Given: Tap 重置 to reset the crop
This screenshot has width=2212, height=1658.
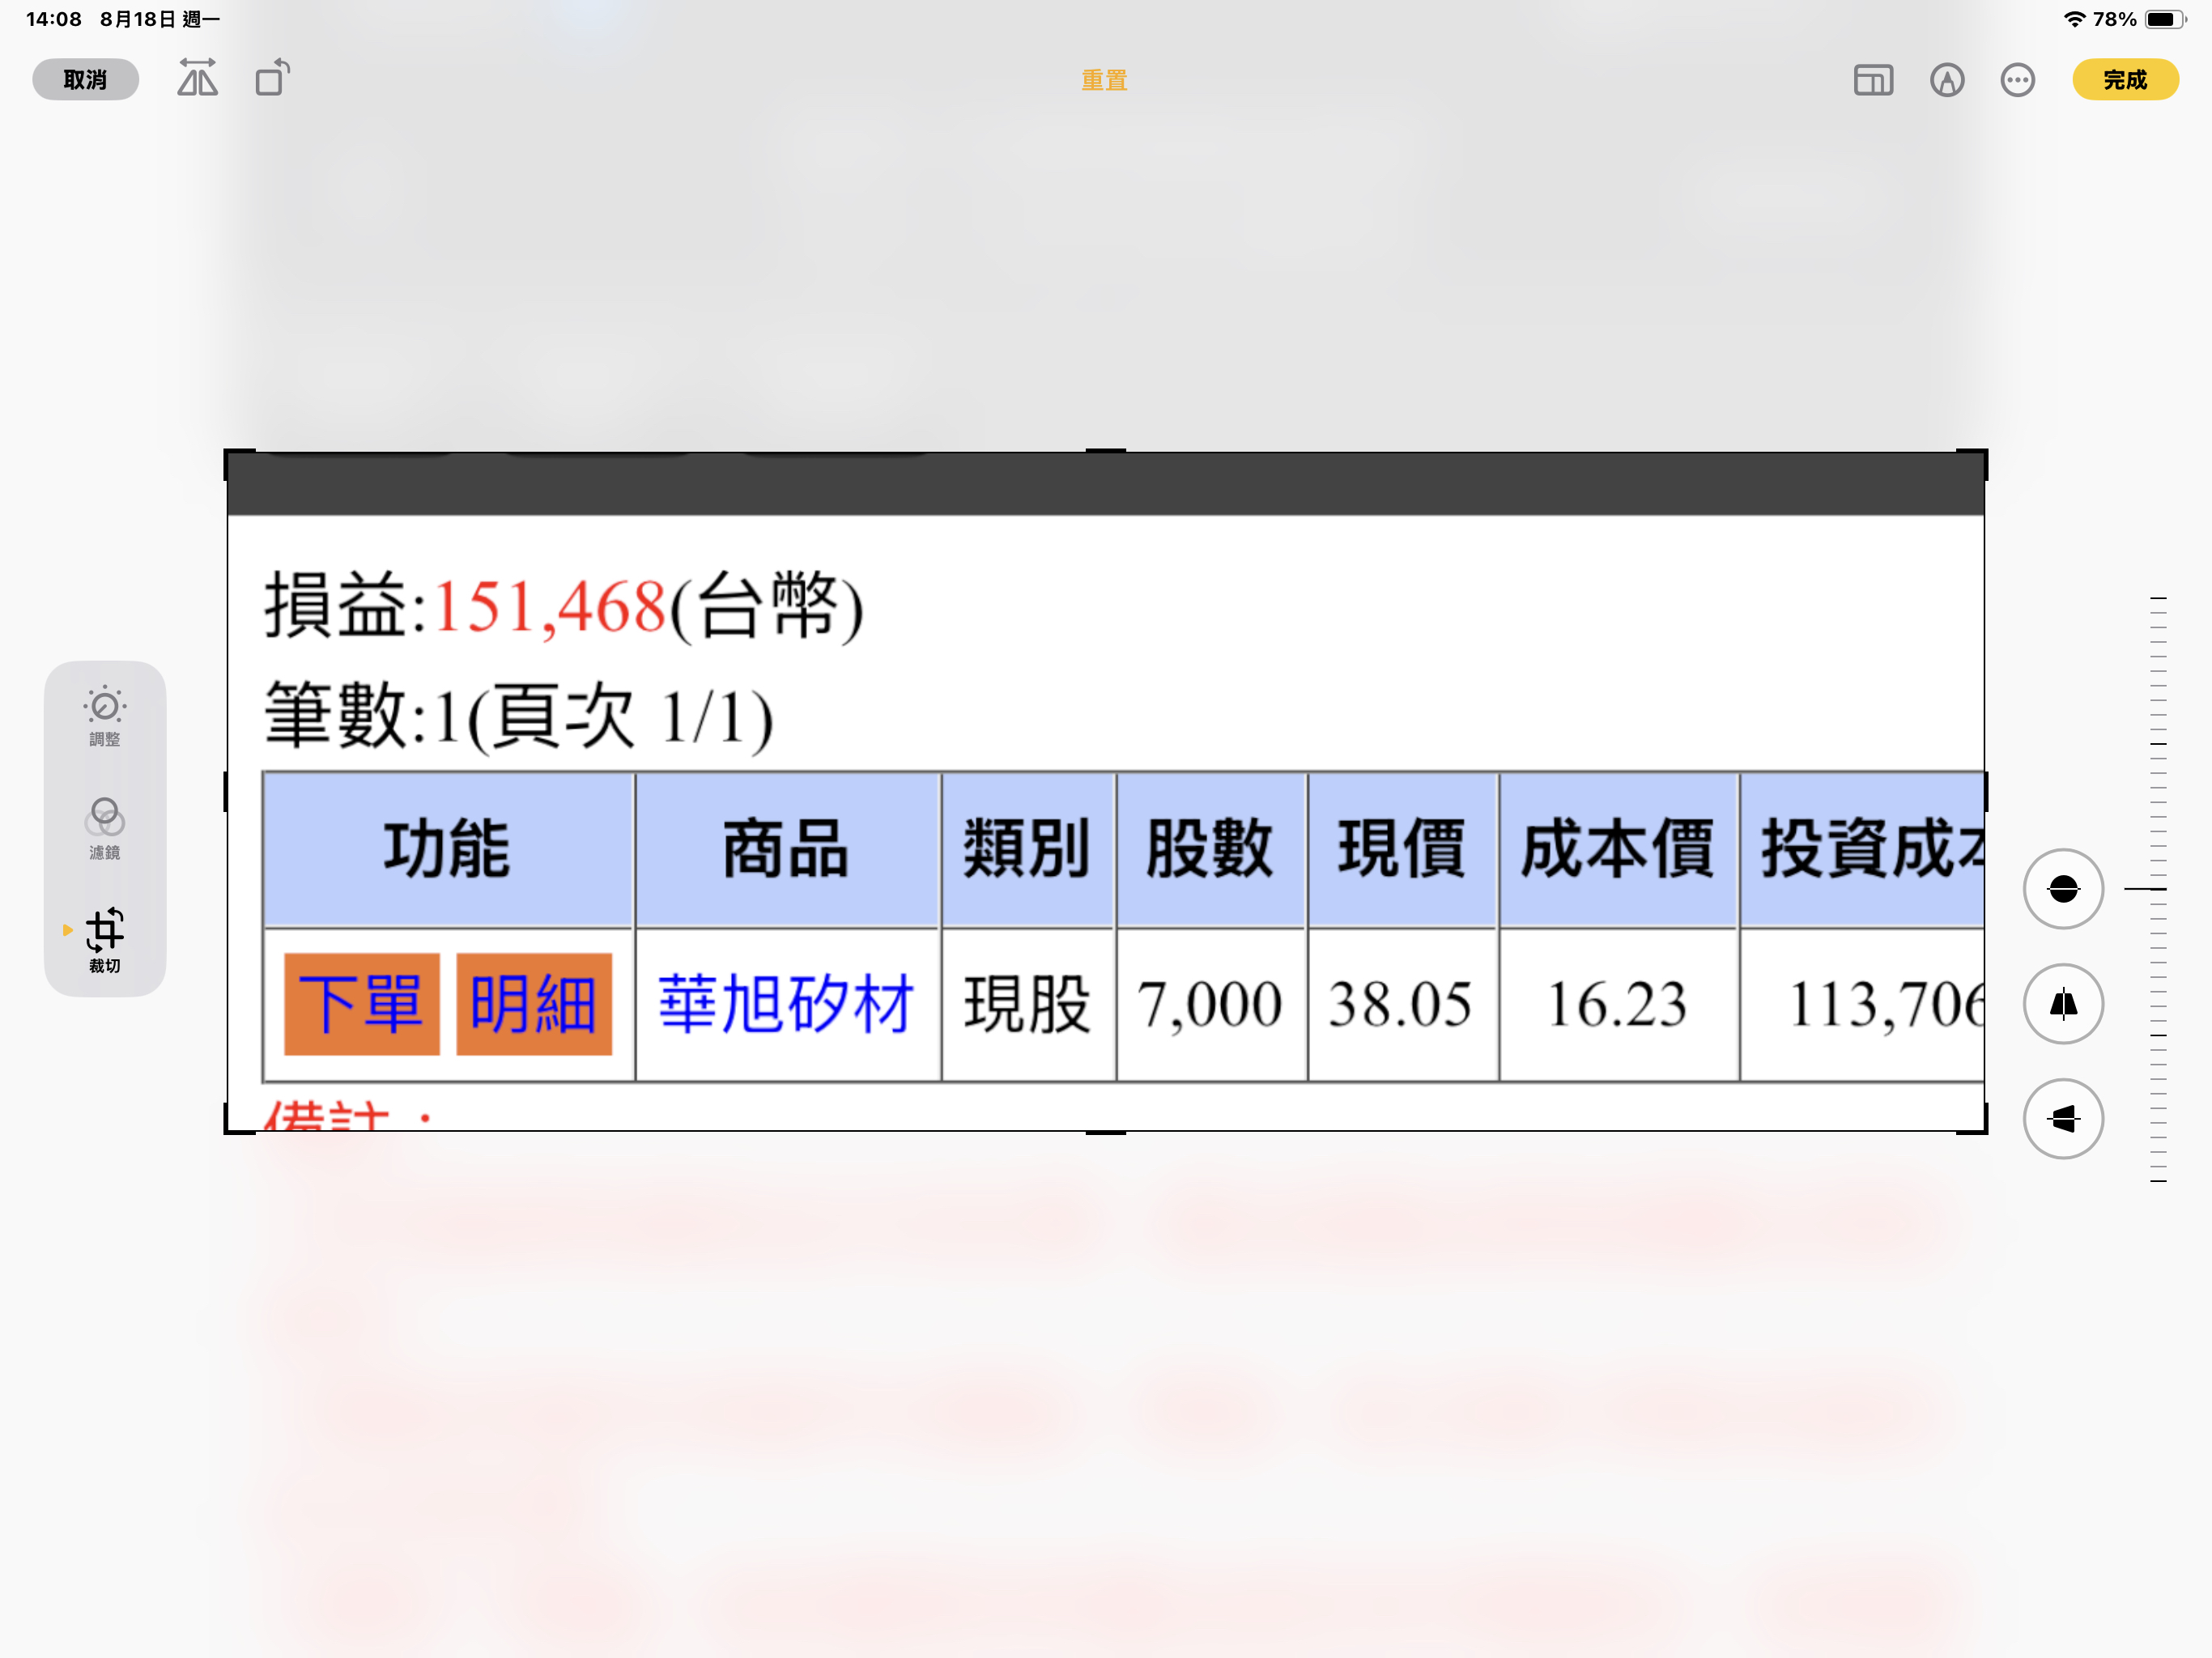Looking at the screenshot, I should point(1104,80).
